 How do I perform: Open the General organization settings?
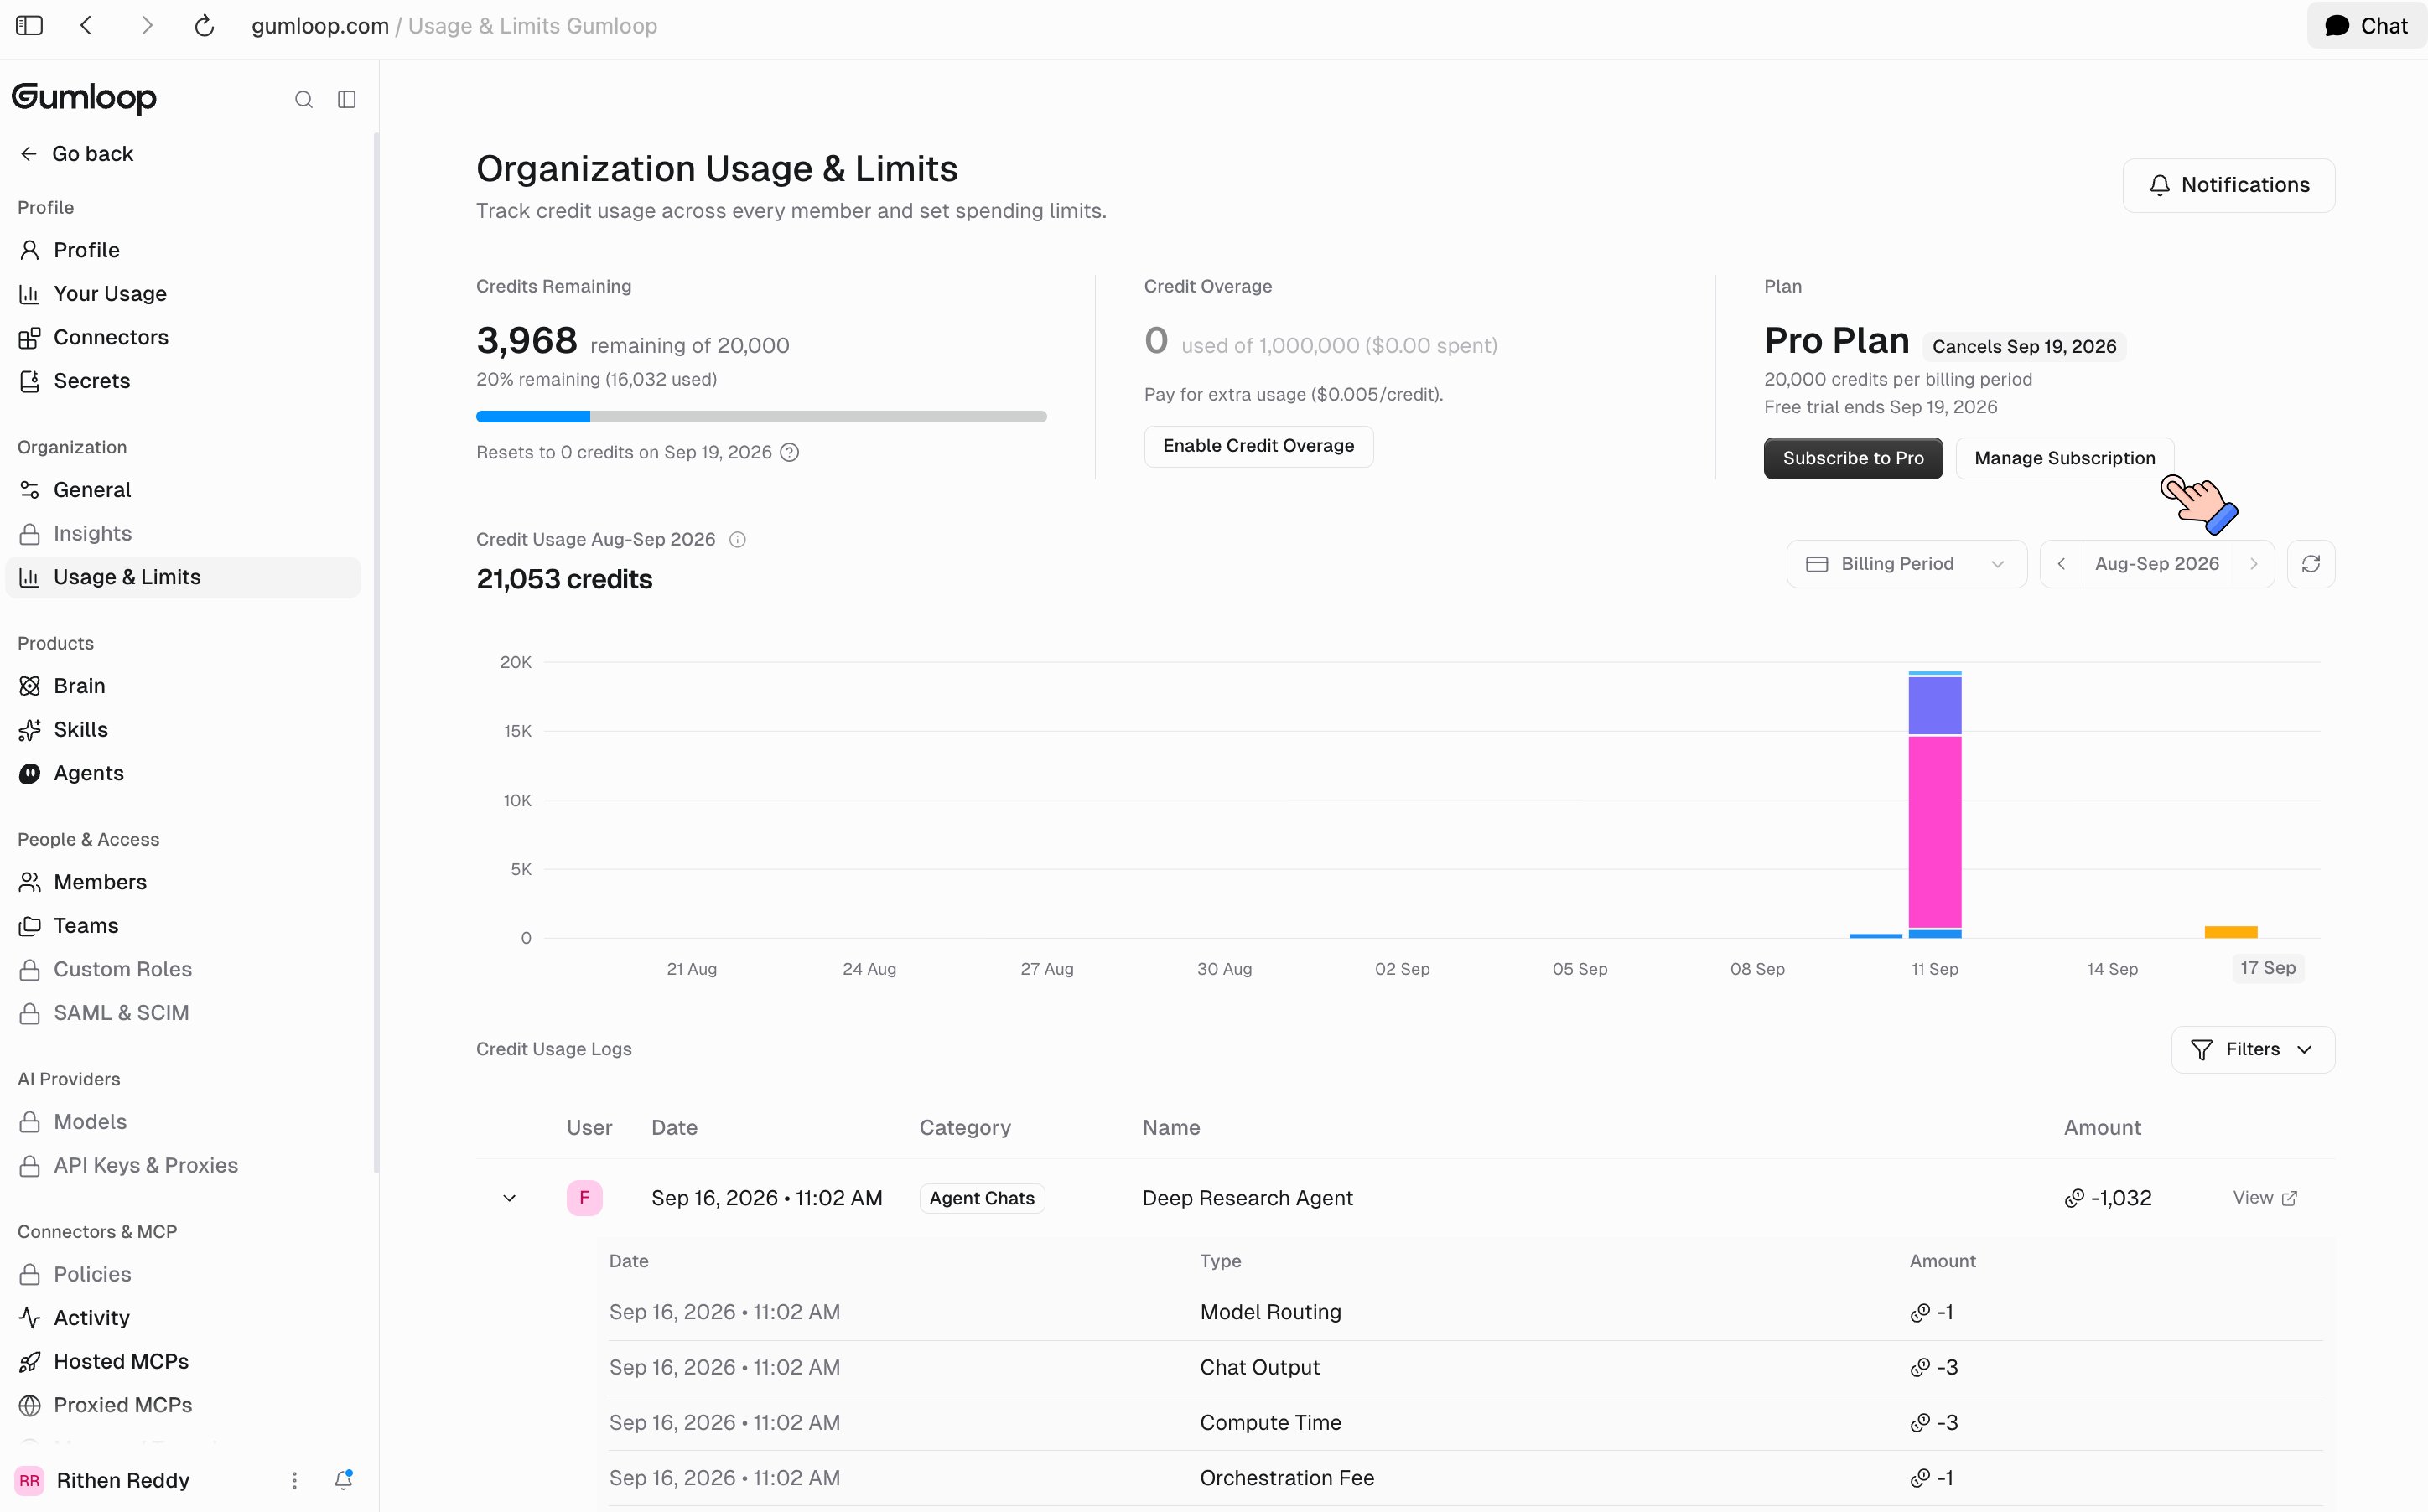(183, 490)
